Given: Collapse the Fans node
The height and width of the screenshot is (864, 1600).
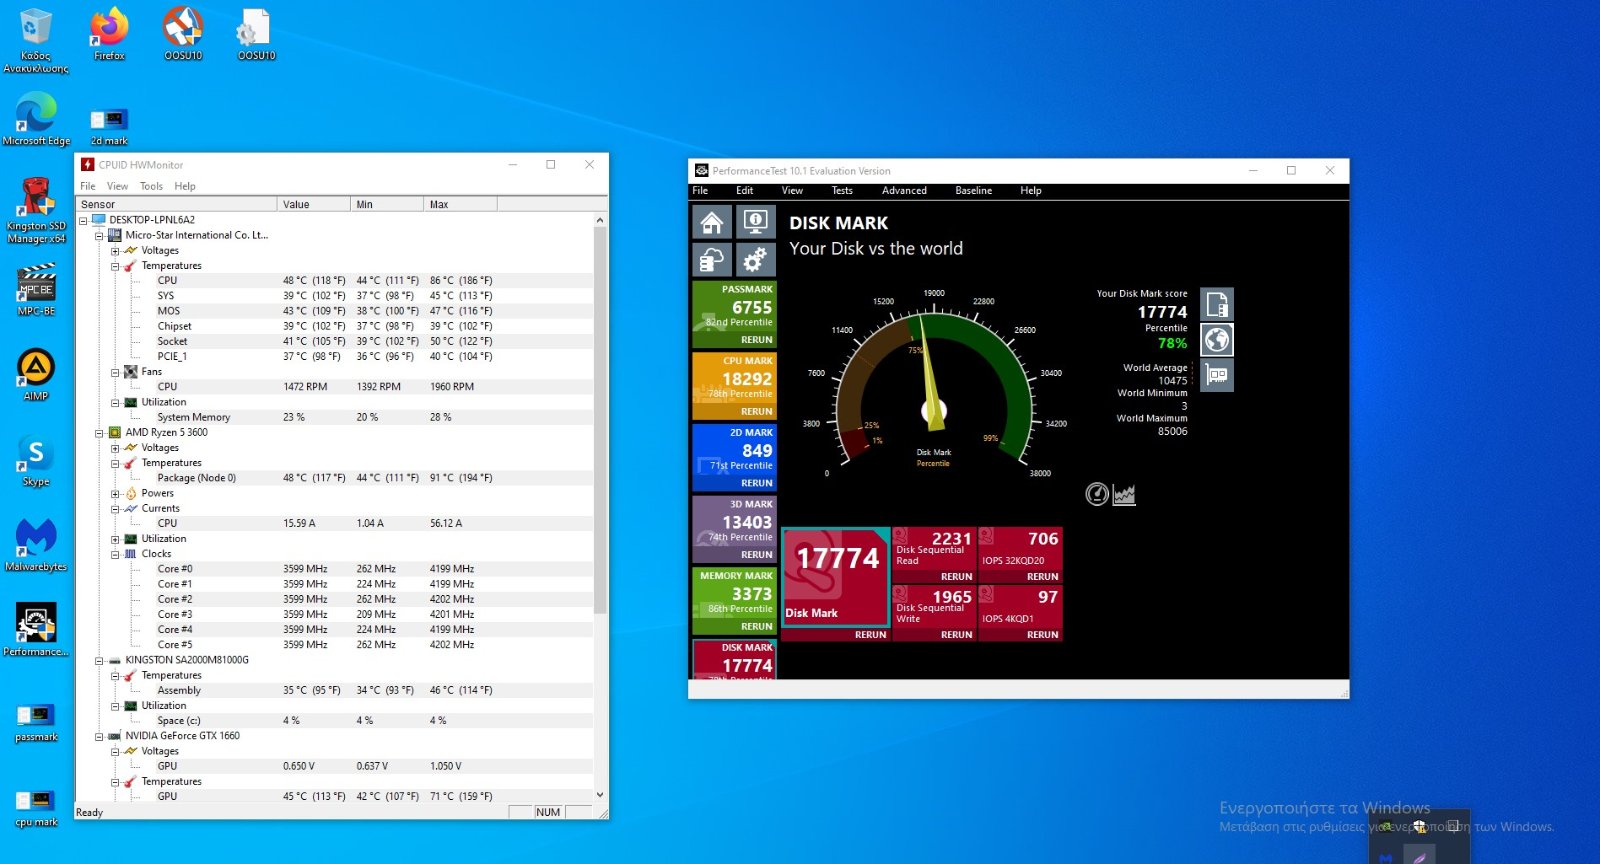Looking at the screenshot, I should [115, 372].
